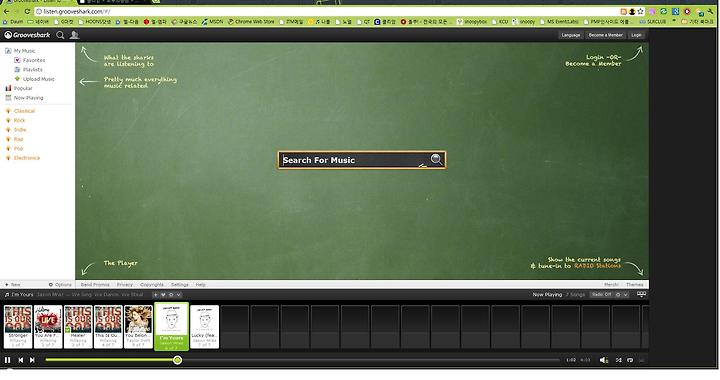Open Settings link in footer

click(x=180, y=285)
